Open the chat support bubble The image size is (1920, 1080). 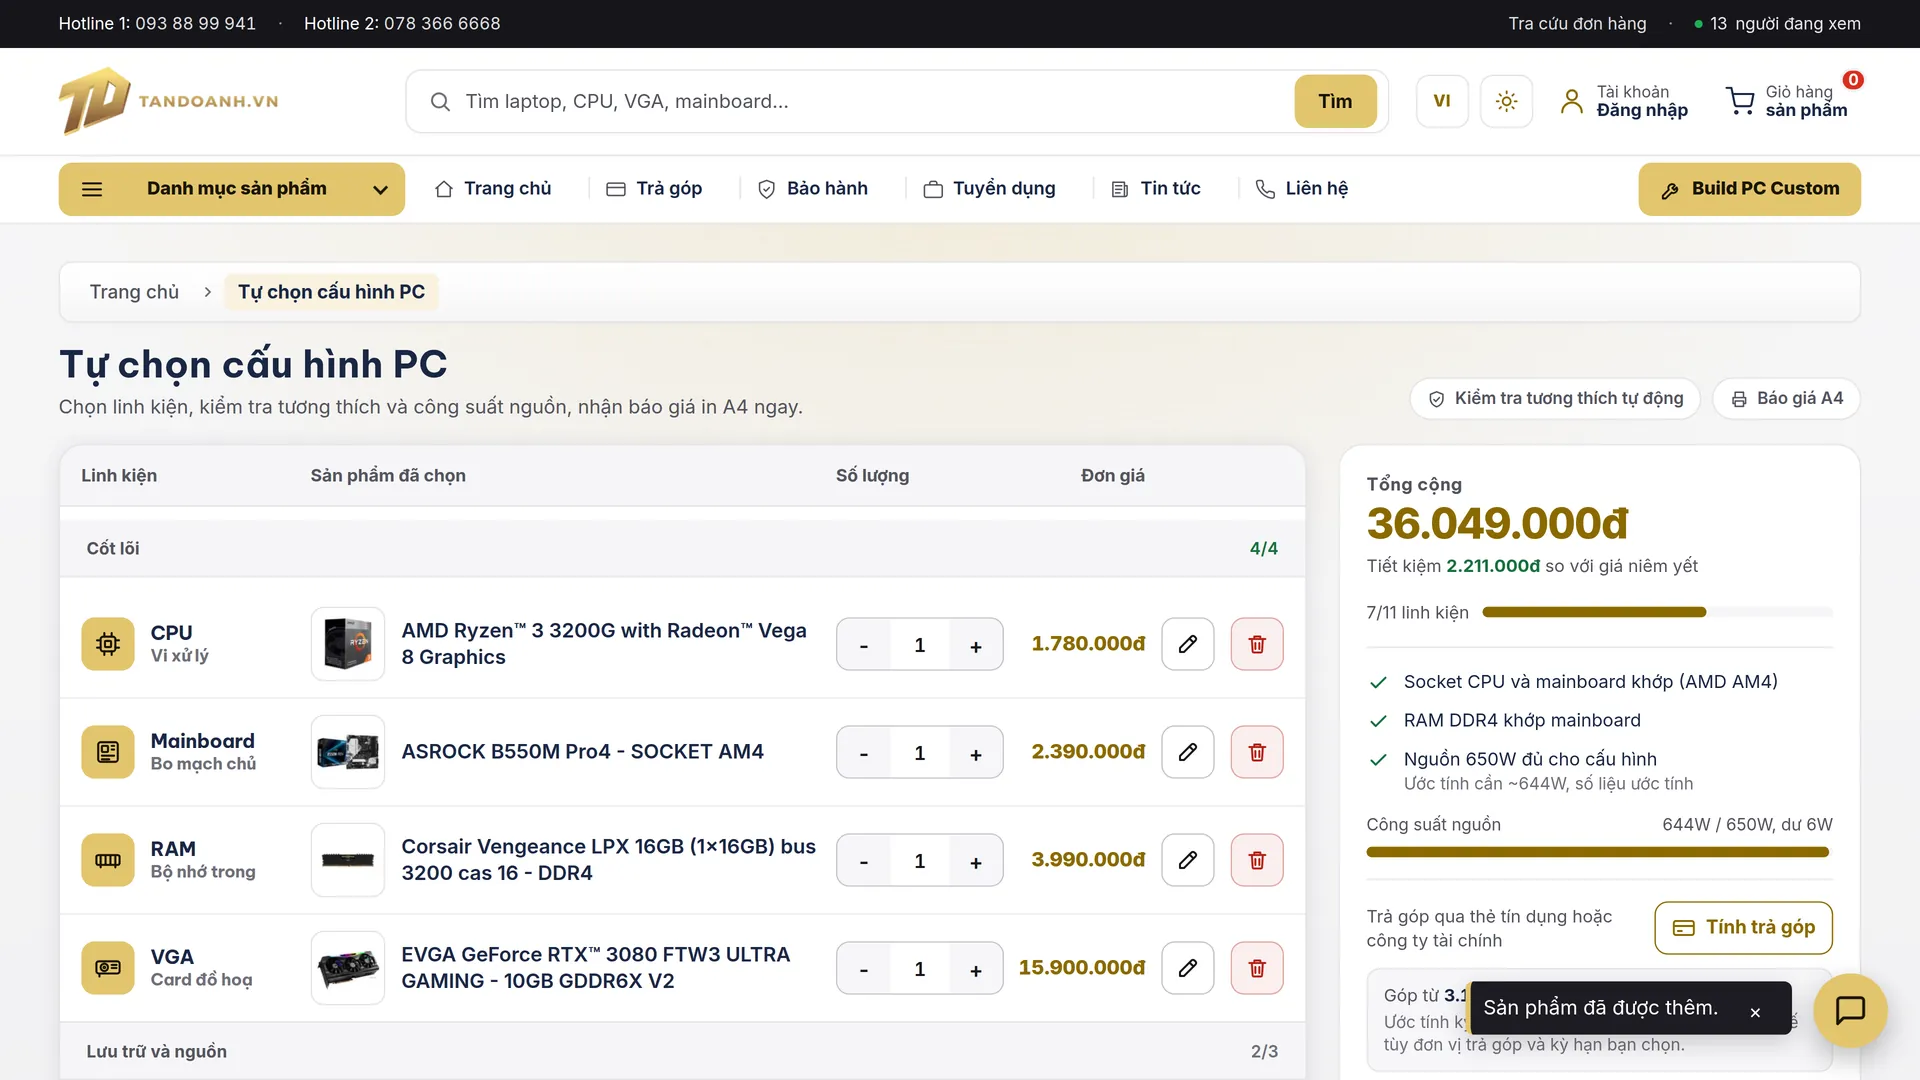pos(1850,1010)
